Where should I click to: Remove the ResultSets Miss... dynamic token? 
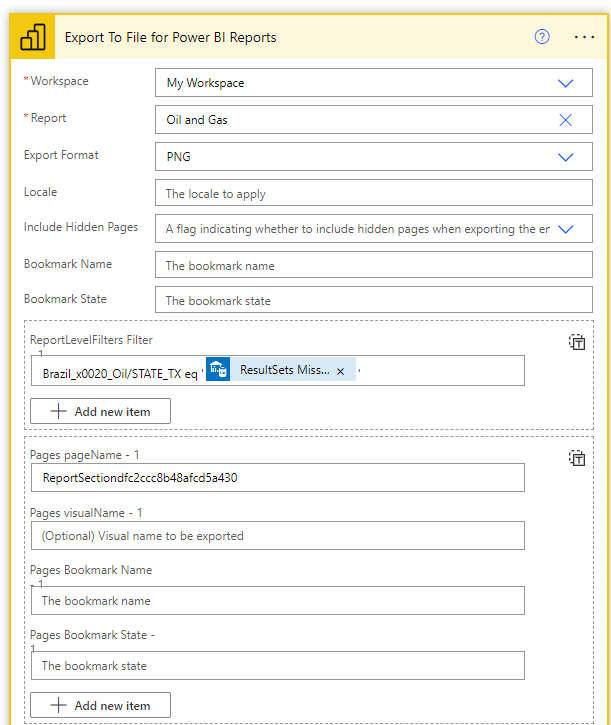click(x=340, y=371)
